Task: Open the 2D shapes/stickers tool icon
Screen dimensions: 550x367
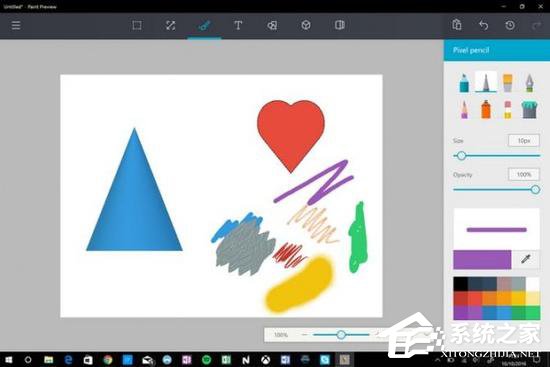Action: [x=272, y=25]
